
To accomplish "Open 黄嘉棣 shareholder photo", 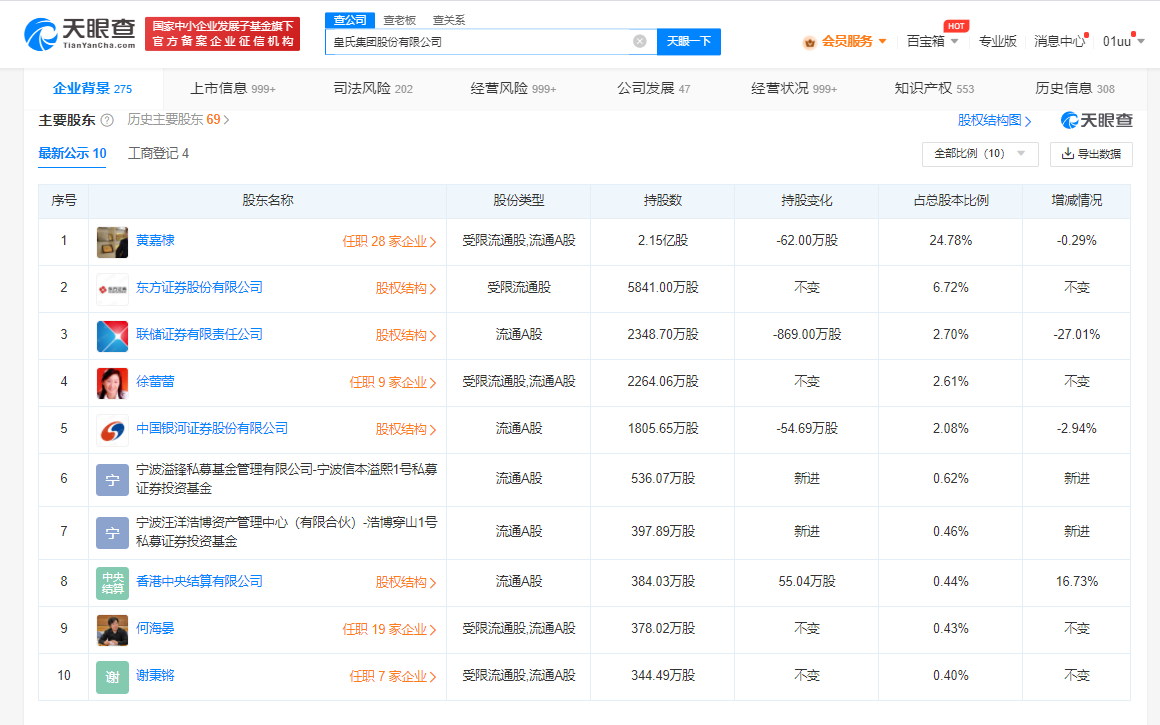I will [112, 242].
